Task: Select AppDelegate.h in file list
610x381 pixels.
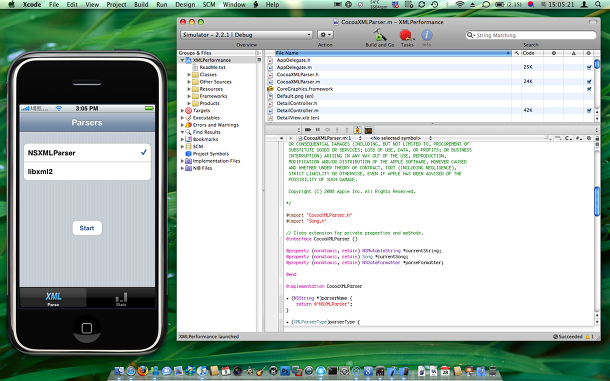Action: click(293, 60)
